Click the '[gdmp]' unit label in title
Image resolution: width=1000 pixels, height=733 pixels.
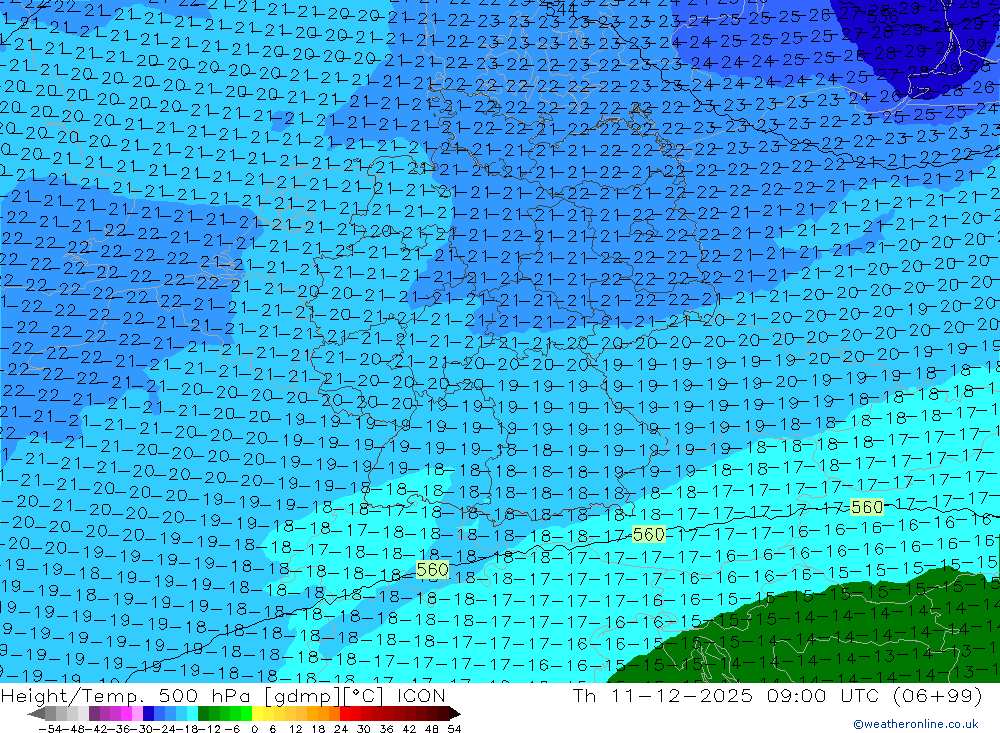click(302, 696)
